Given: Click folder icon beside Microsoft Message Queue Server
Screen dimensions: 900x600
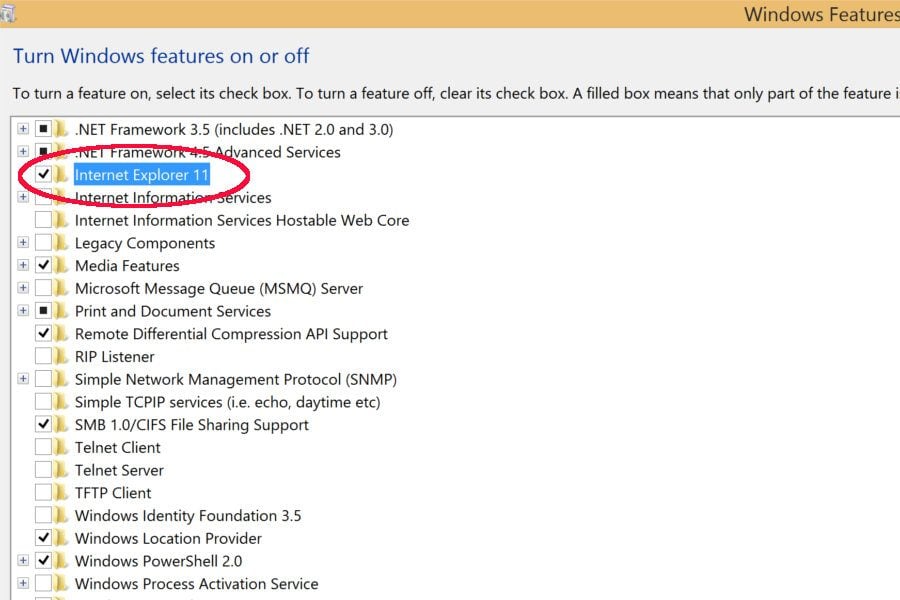Looking at the screenshot, I should pyautogui.click(x=61, y=288).
